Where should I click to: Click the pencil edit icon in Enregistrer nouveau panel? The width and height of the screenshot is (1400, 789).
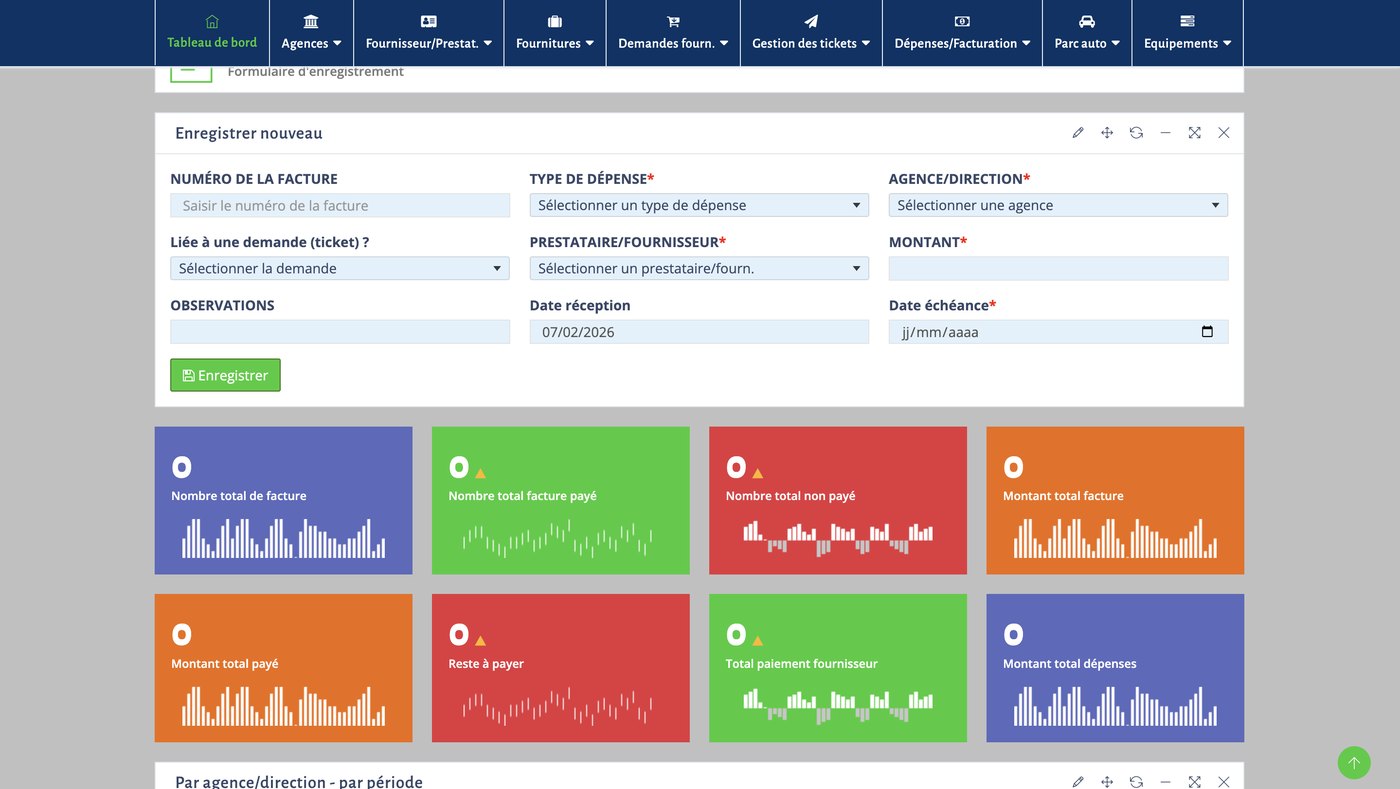pyautogui.click(x=1078, y=133)
